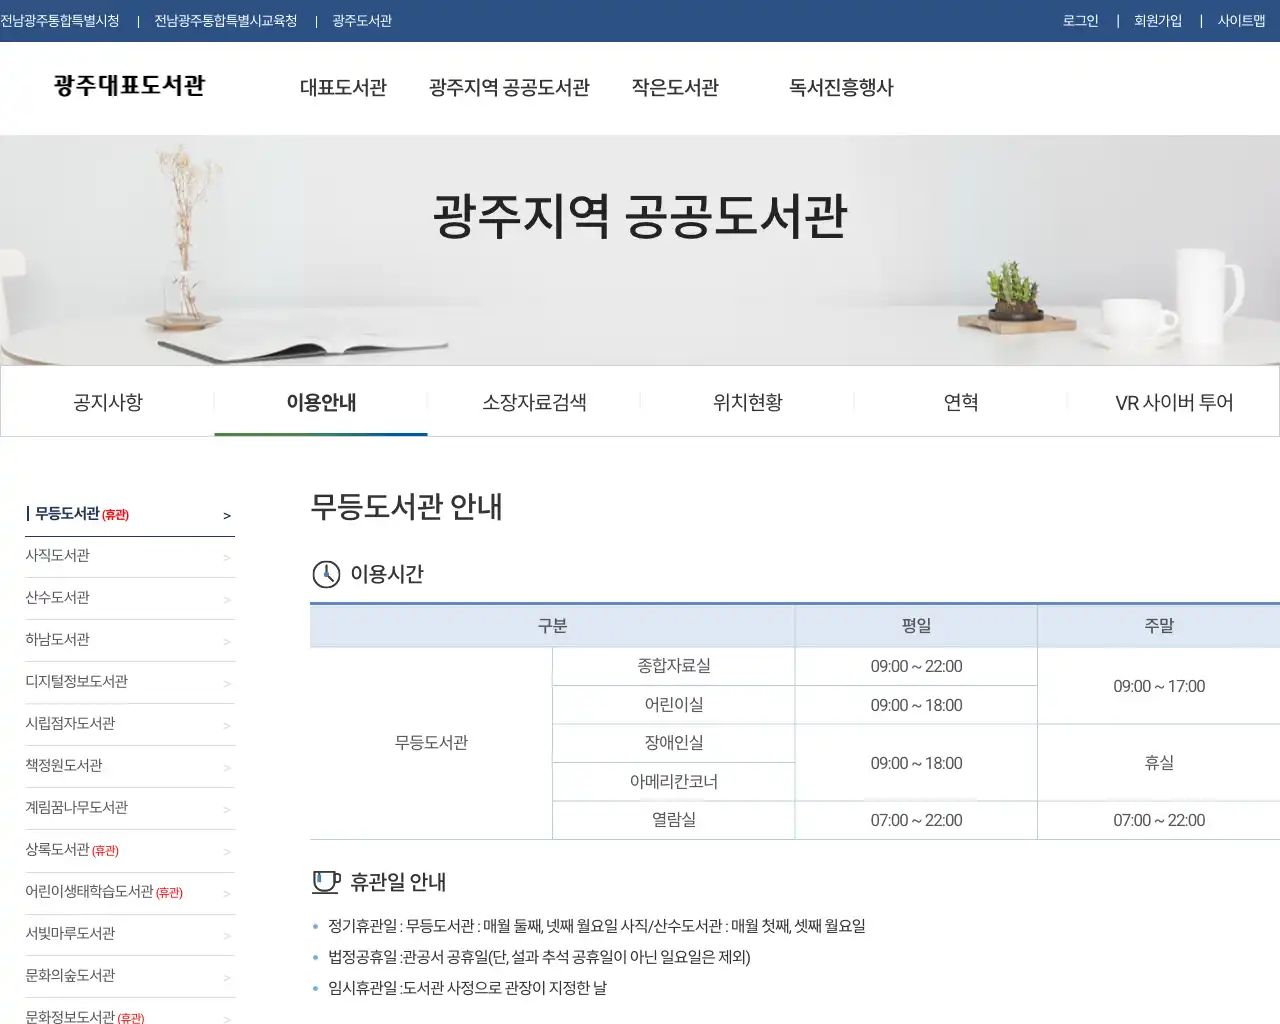Click the arrow next to 무등도서관 sidebar item
The height and width of the screenshot is (1024, 1280).
point(227,516)
